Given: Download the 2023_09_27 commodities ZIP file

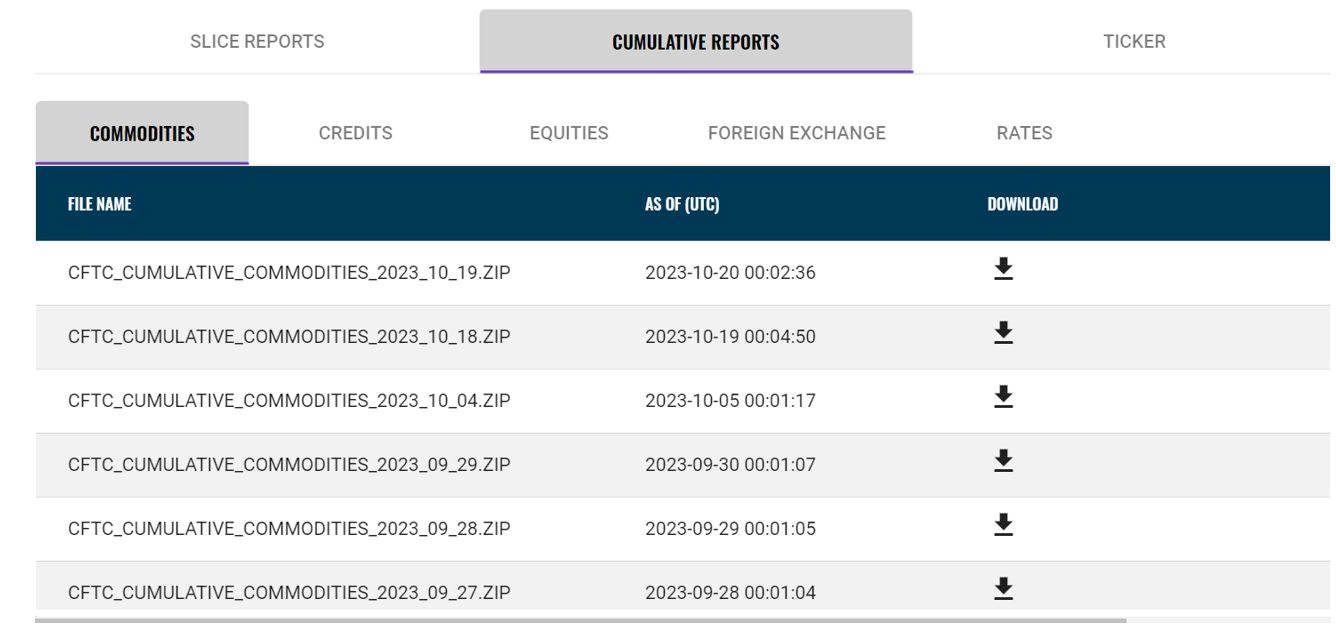Looking at the screenshot, I should 1003,589.
